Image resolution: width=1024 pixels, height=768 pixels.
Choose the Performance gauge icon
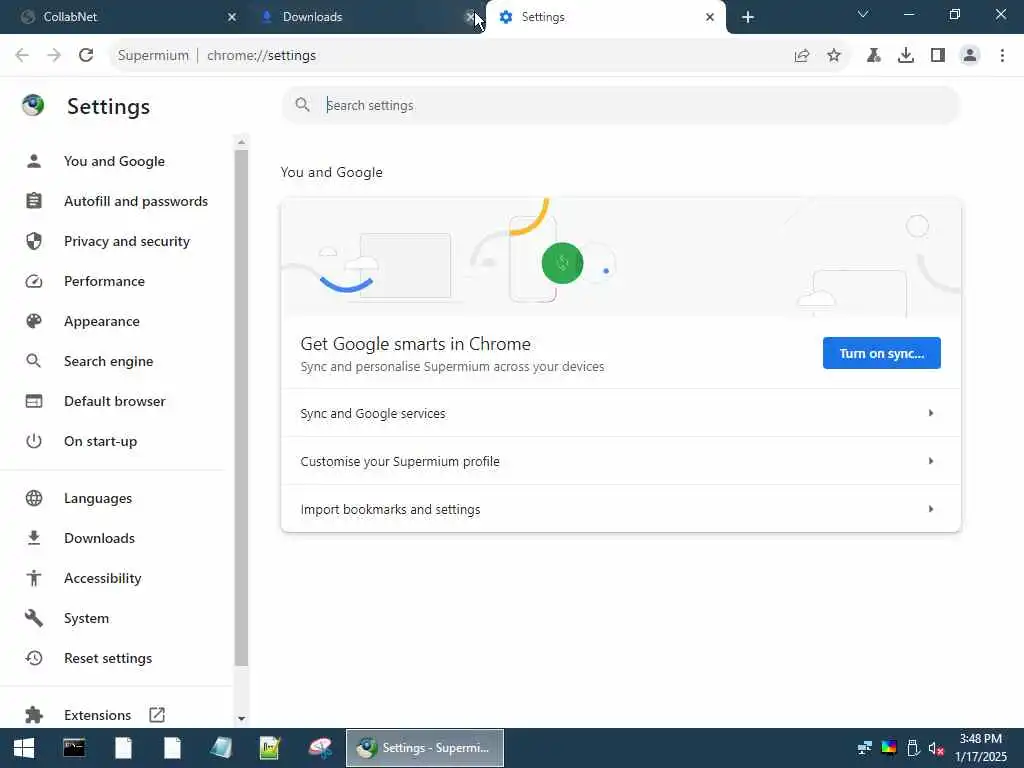(x=34, y=281)
